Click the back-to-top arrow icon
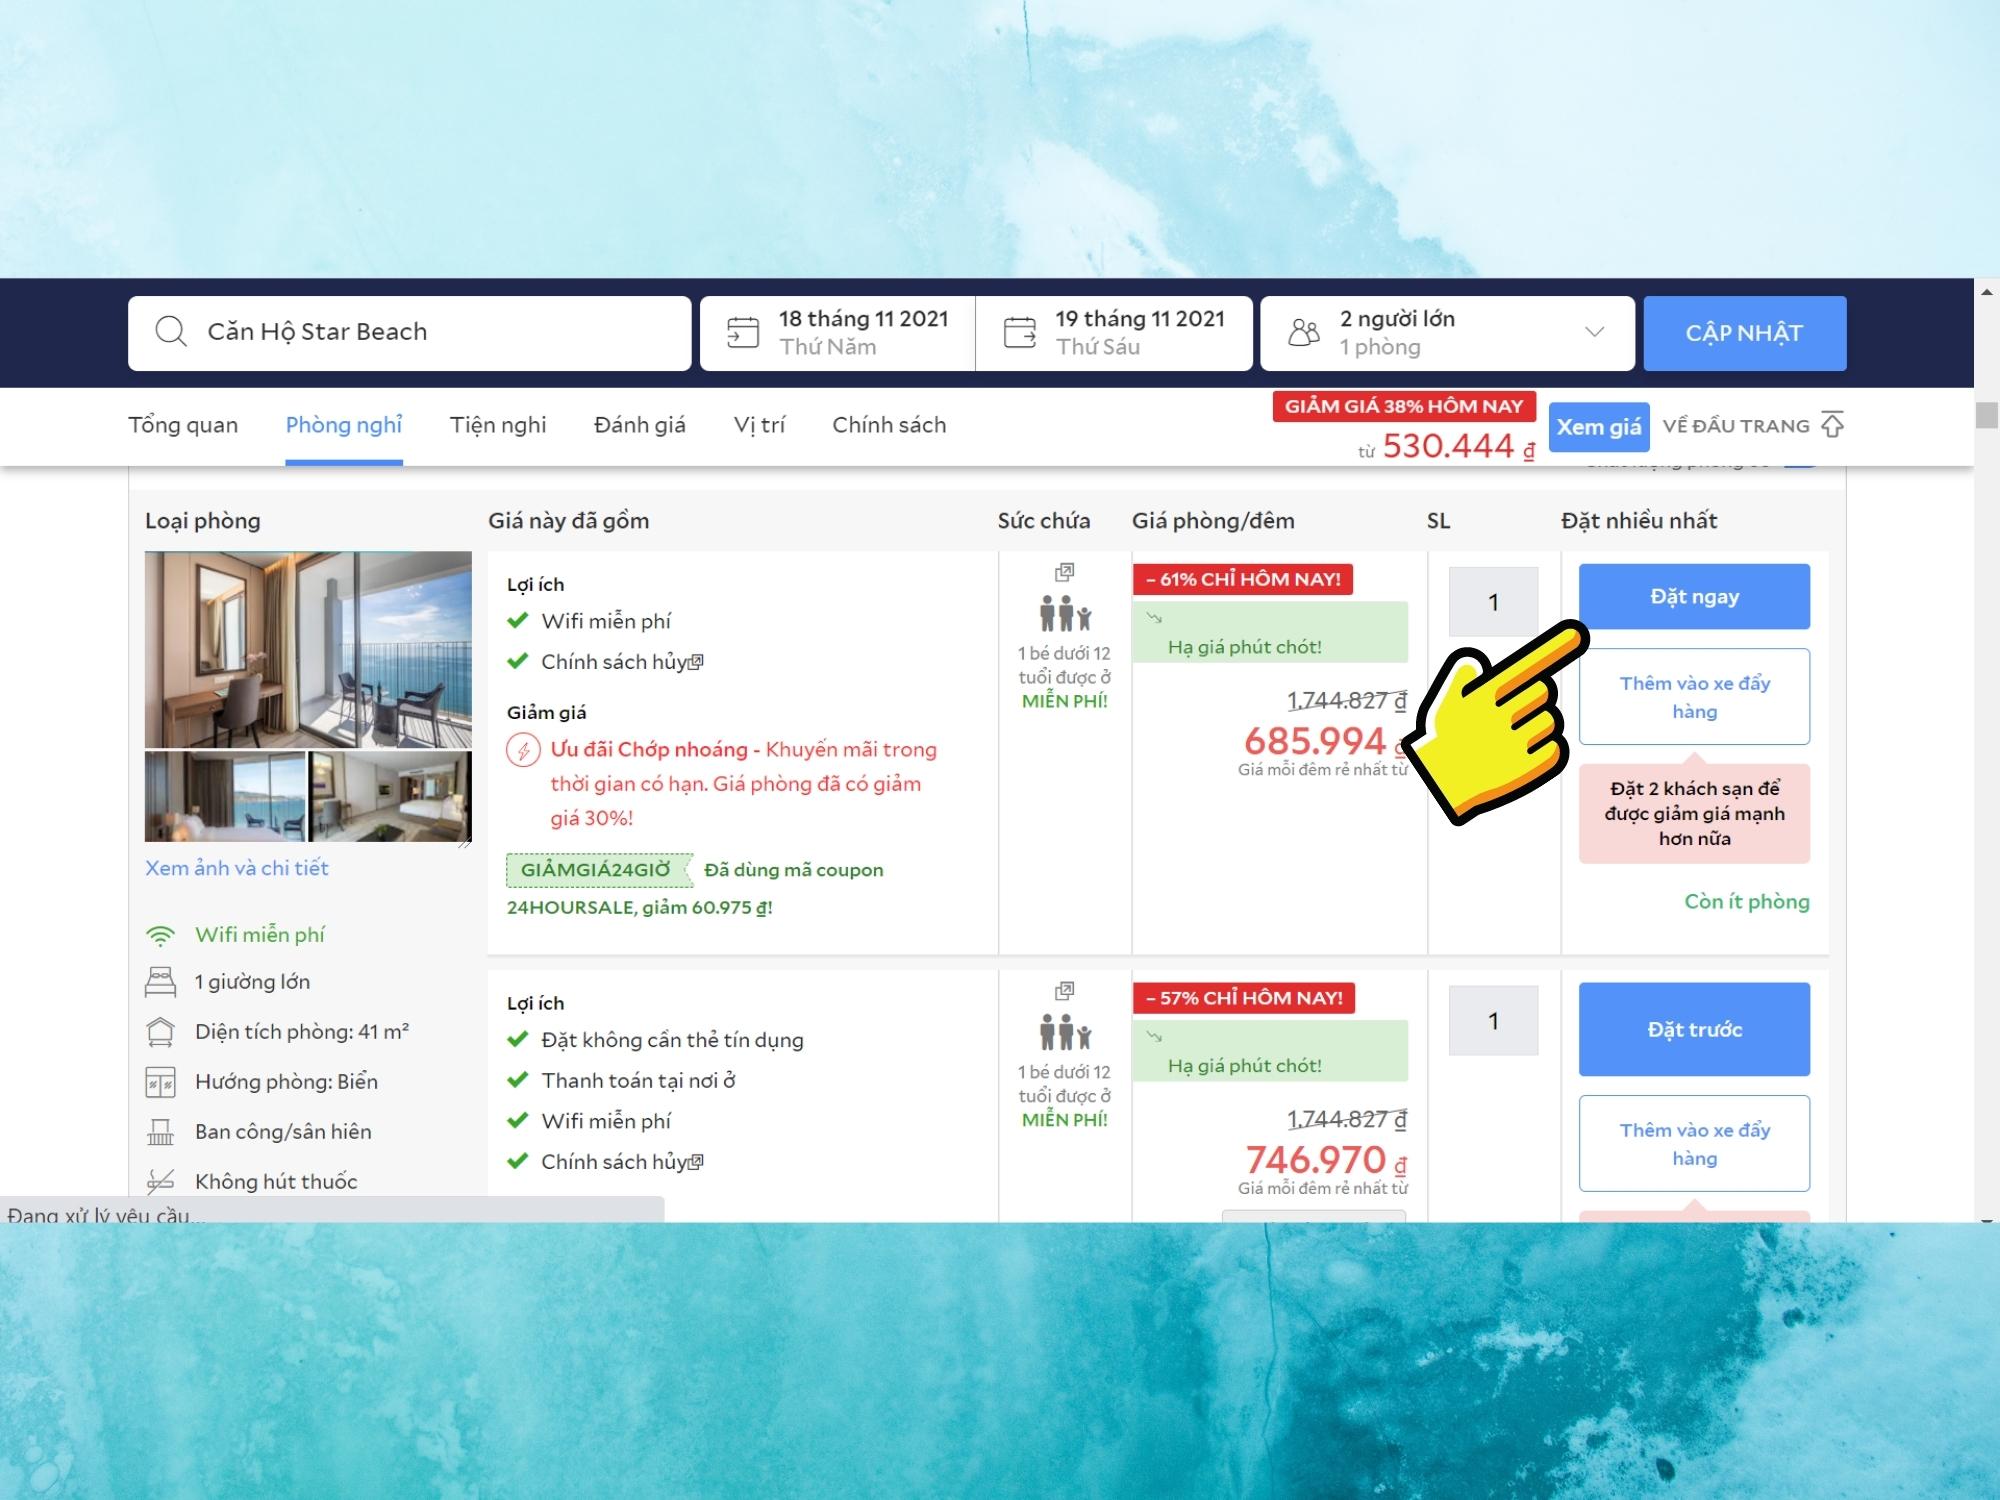Image resolution: width=2000 pixels, height=1500 pixels. click(x=1832, y=425)
